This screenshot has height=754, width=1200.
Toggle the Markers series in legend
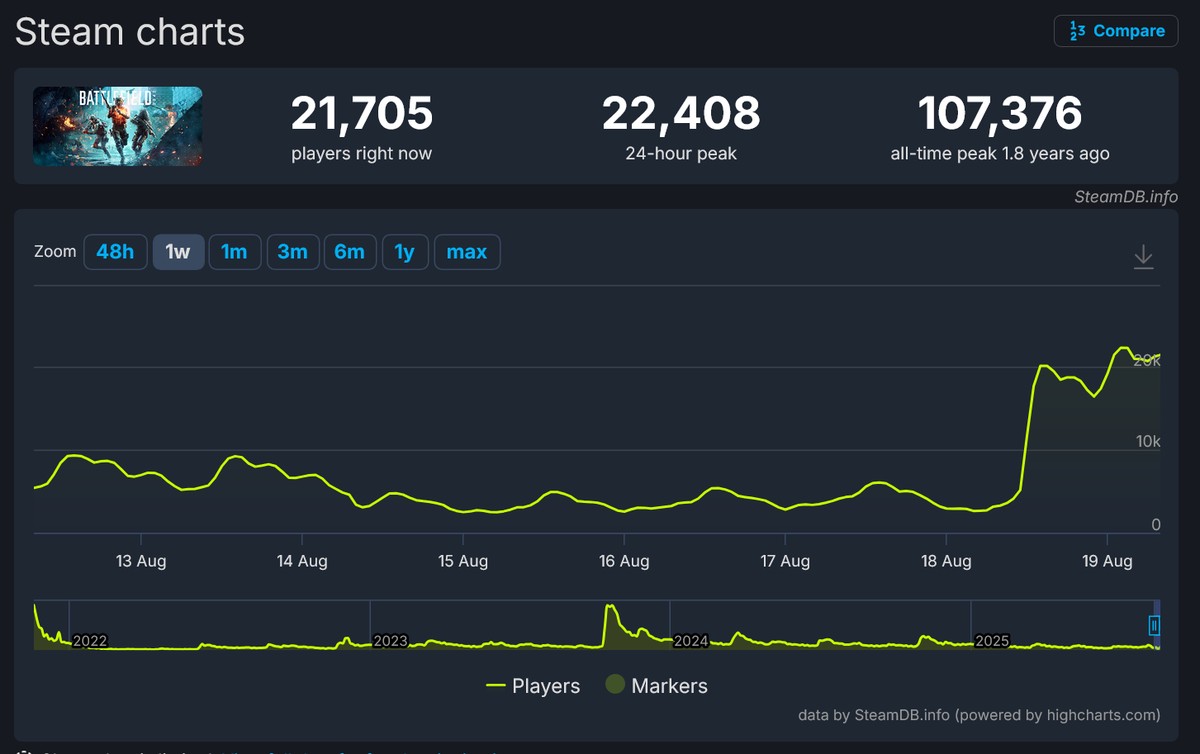tap(657, 686)
